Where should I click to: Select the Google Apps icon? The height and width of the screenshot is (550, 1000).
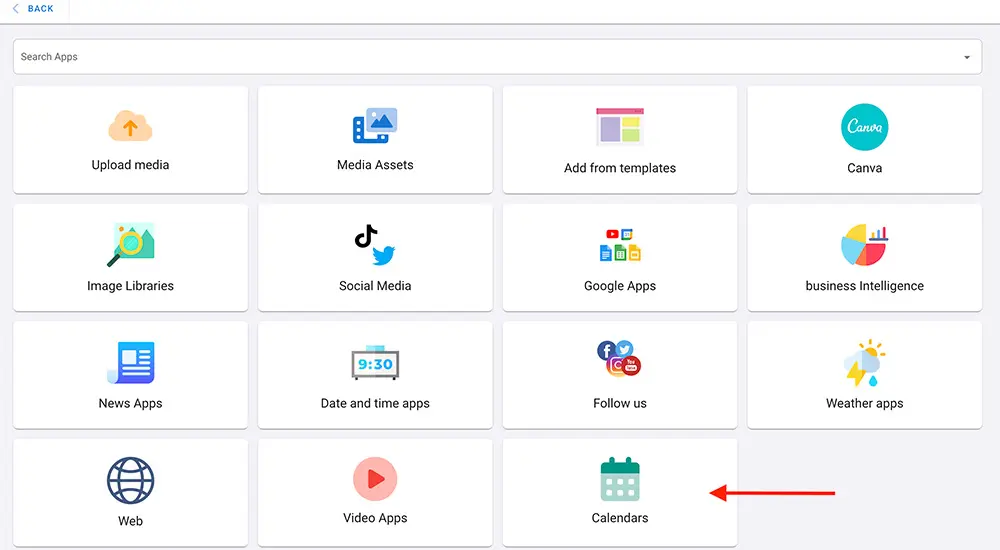coord(620,245)
